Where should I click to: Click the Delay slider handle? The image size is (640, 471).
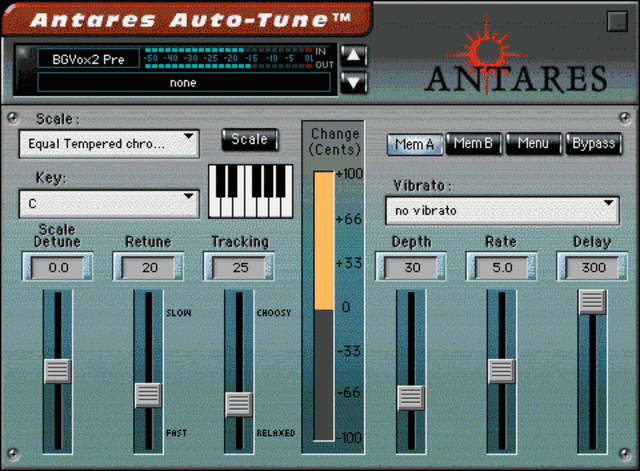point(592,302)
